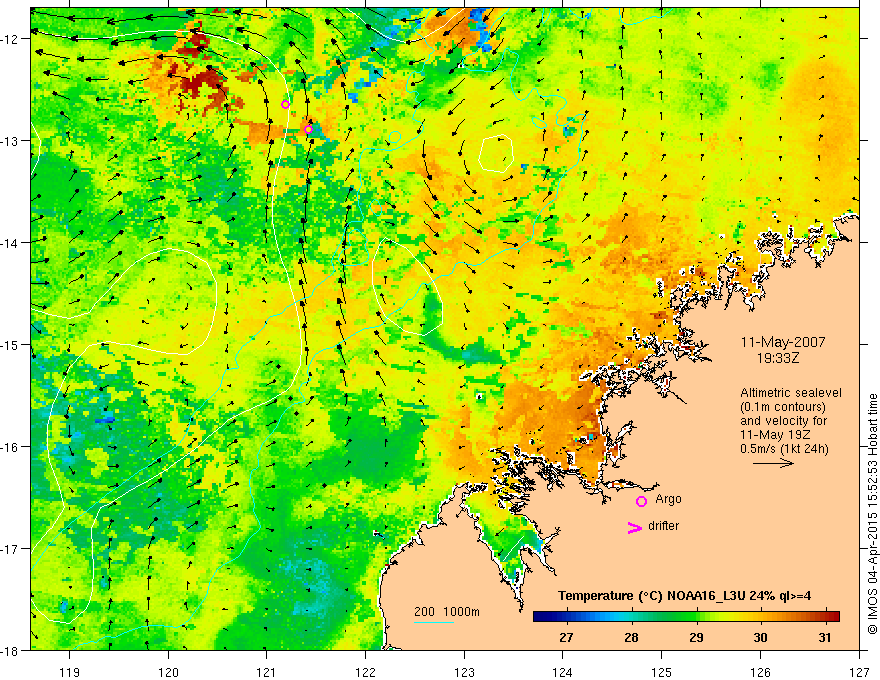Image resolution: width=880 pixels, height=680 pixels.
Task: Click longitude label '119' on the bottom axis
Action: (70, 672)
